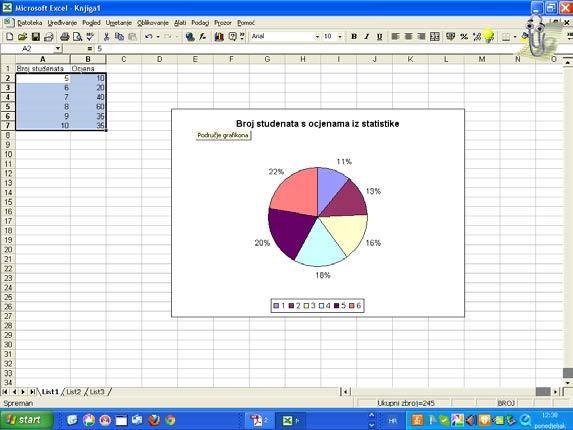
Task: Click the chart title text
Action: pyautogui.click(x=317, y=123)
